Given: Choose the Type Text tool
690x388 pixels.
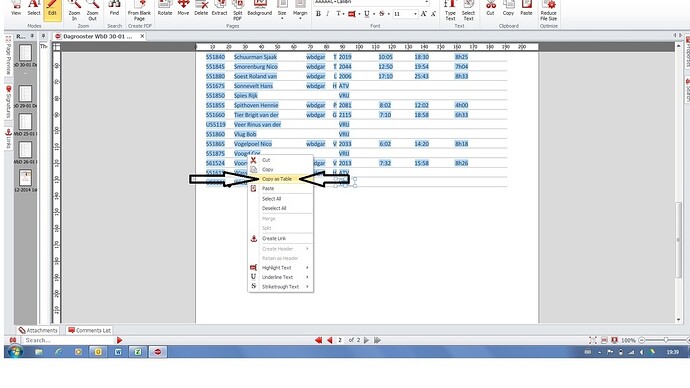Looking at the screenshot, I should (x=450, y=11).
